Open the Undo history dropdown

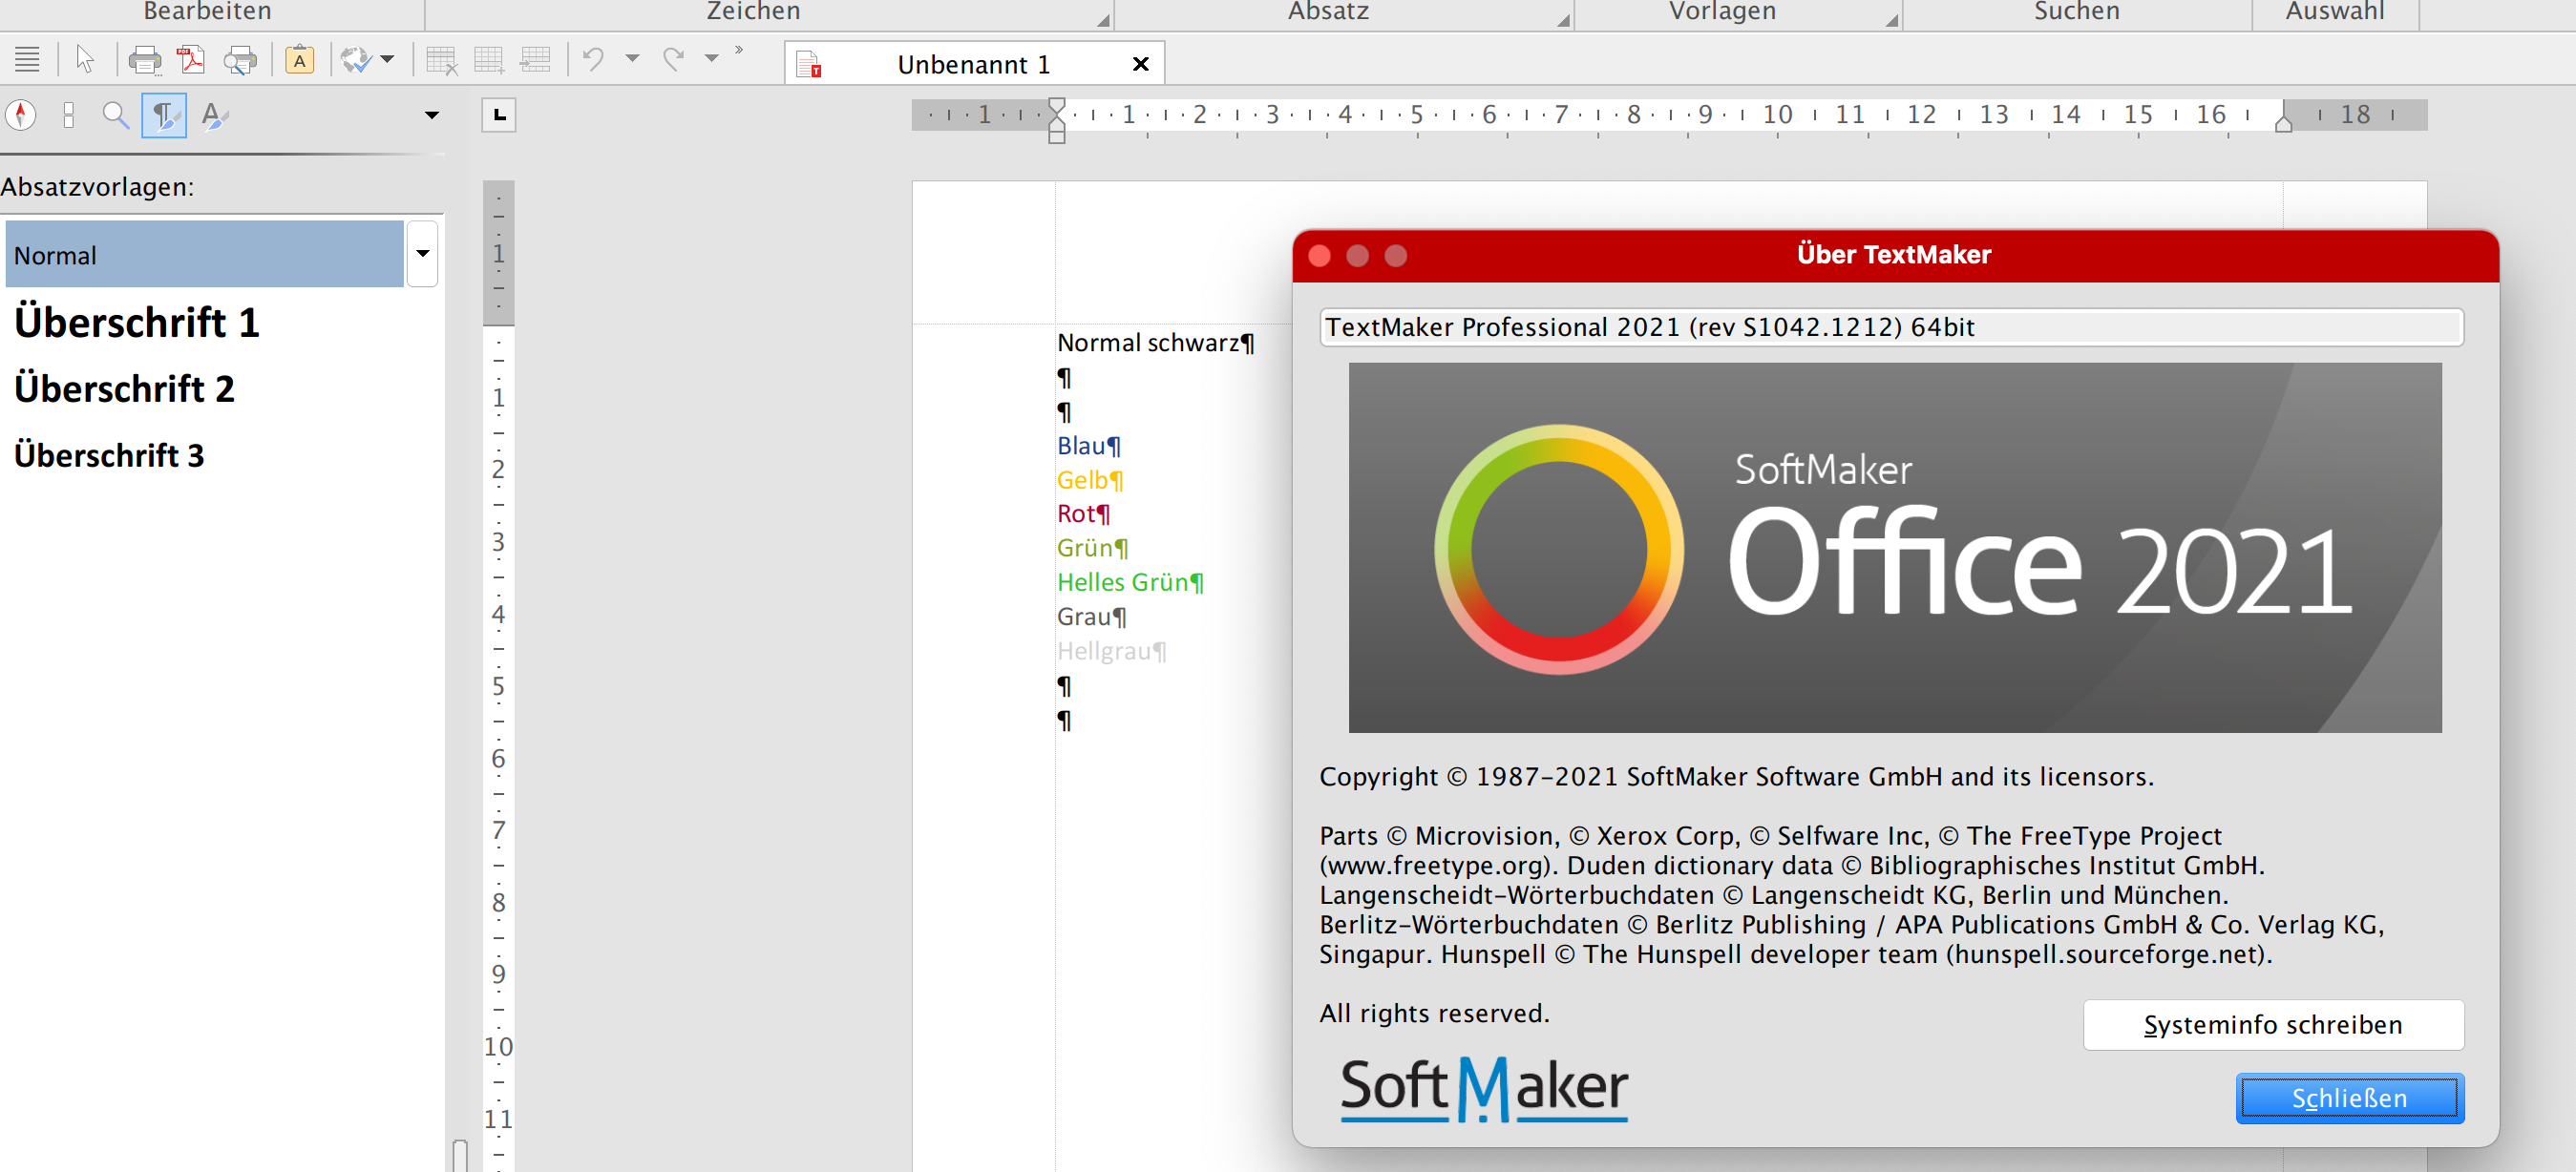pos(632,59)
